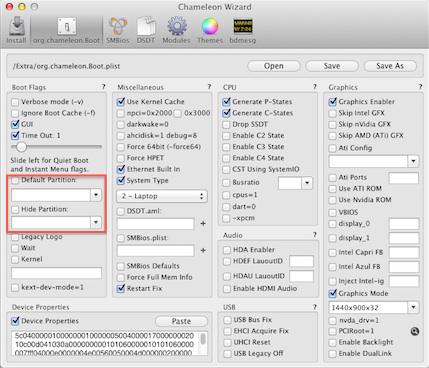This screenshot has width=429, height=368.
Task: Enable the npci=0x2000 checkbox
Action: click(121, 113)
